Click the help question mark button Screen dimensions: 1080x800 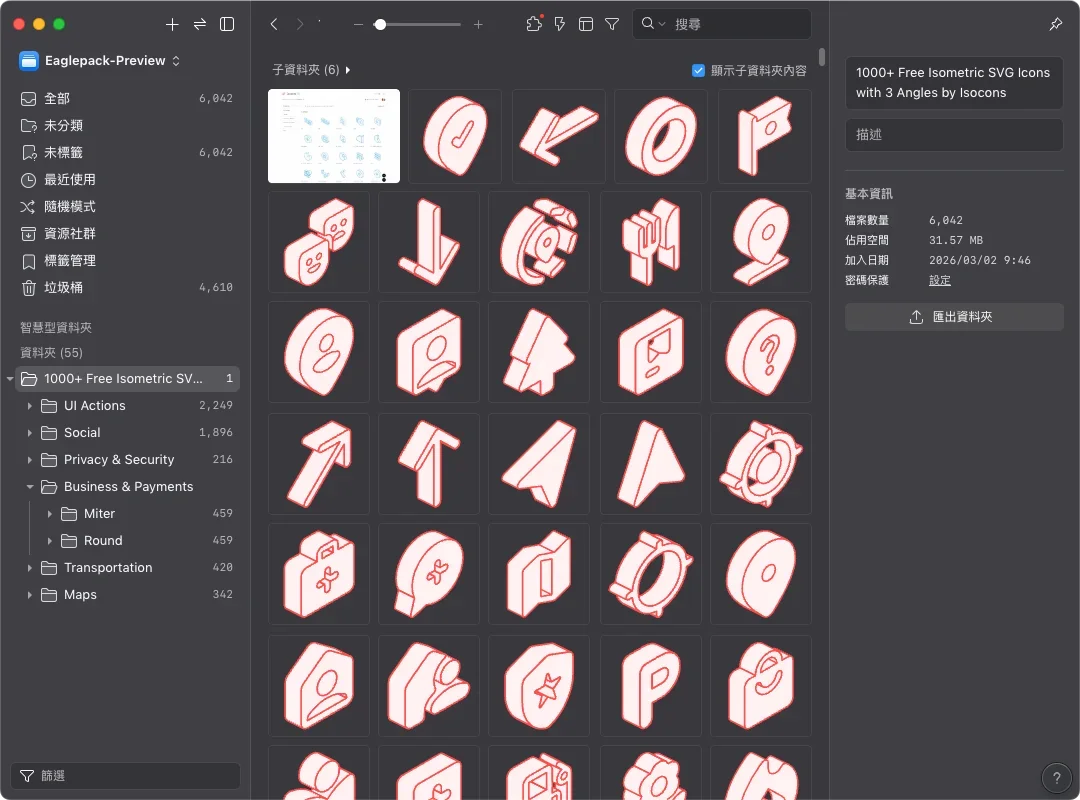tap(1056, 778)
